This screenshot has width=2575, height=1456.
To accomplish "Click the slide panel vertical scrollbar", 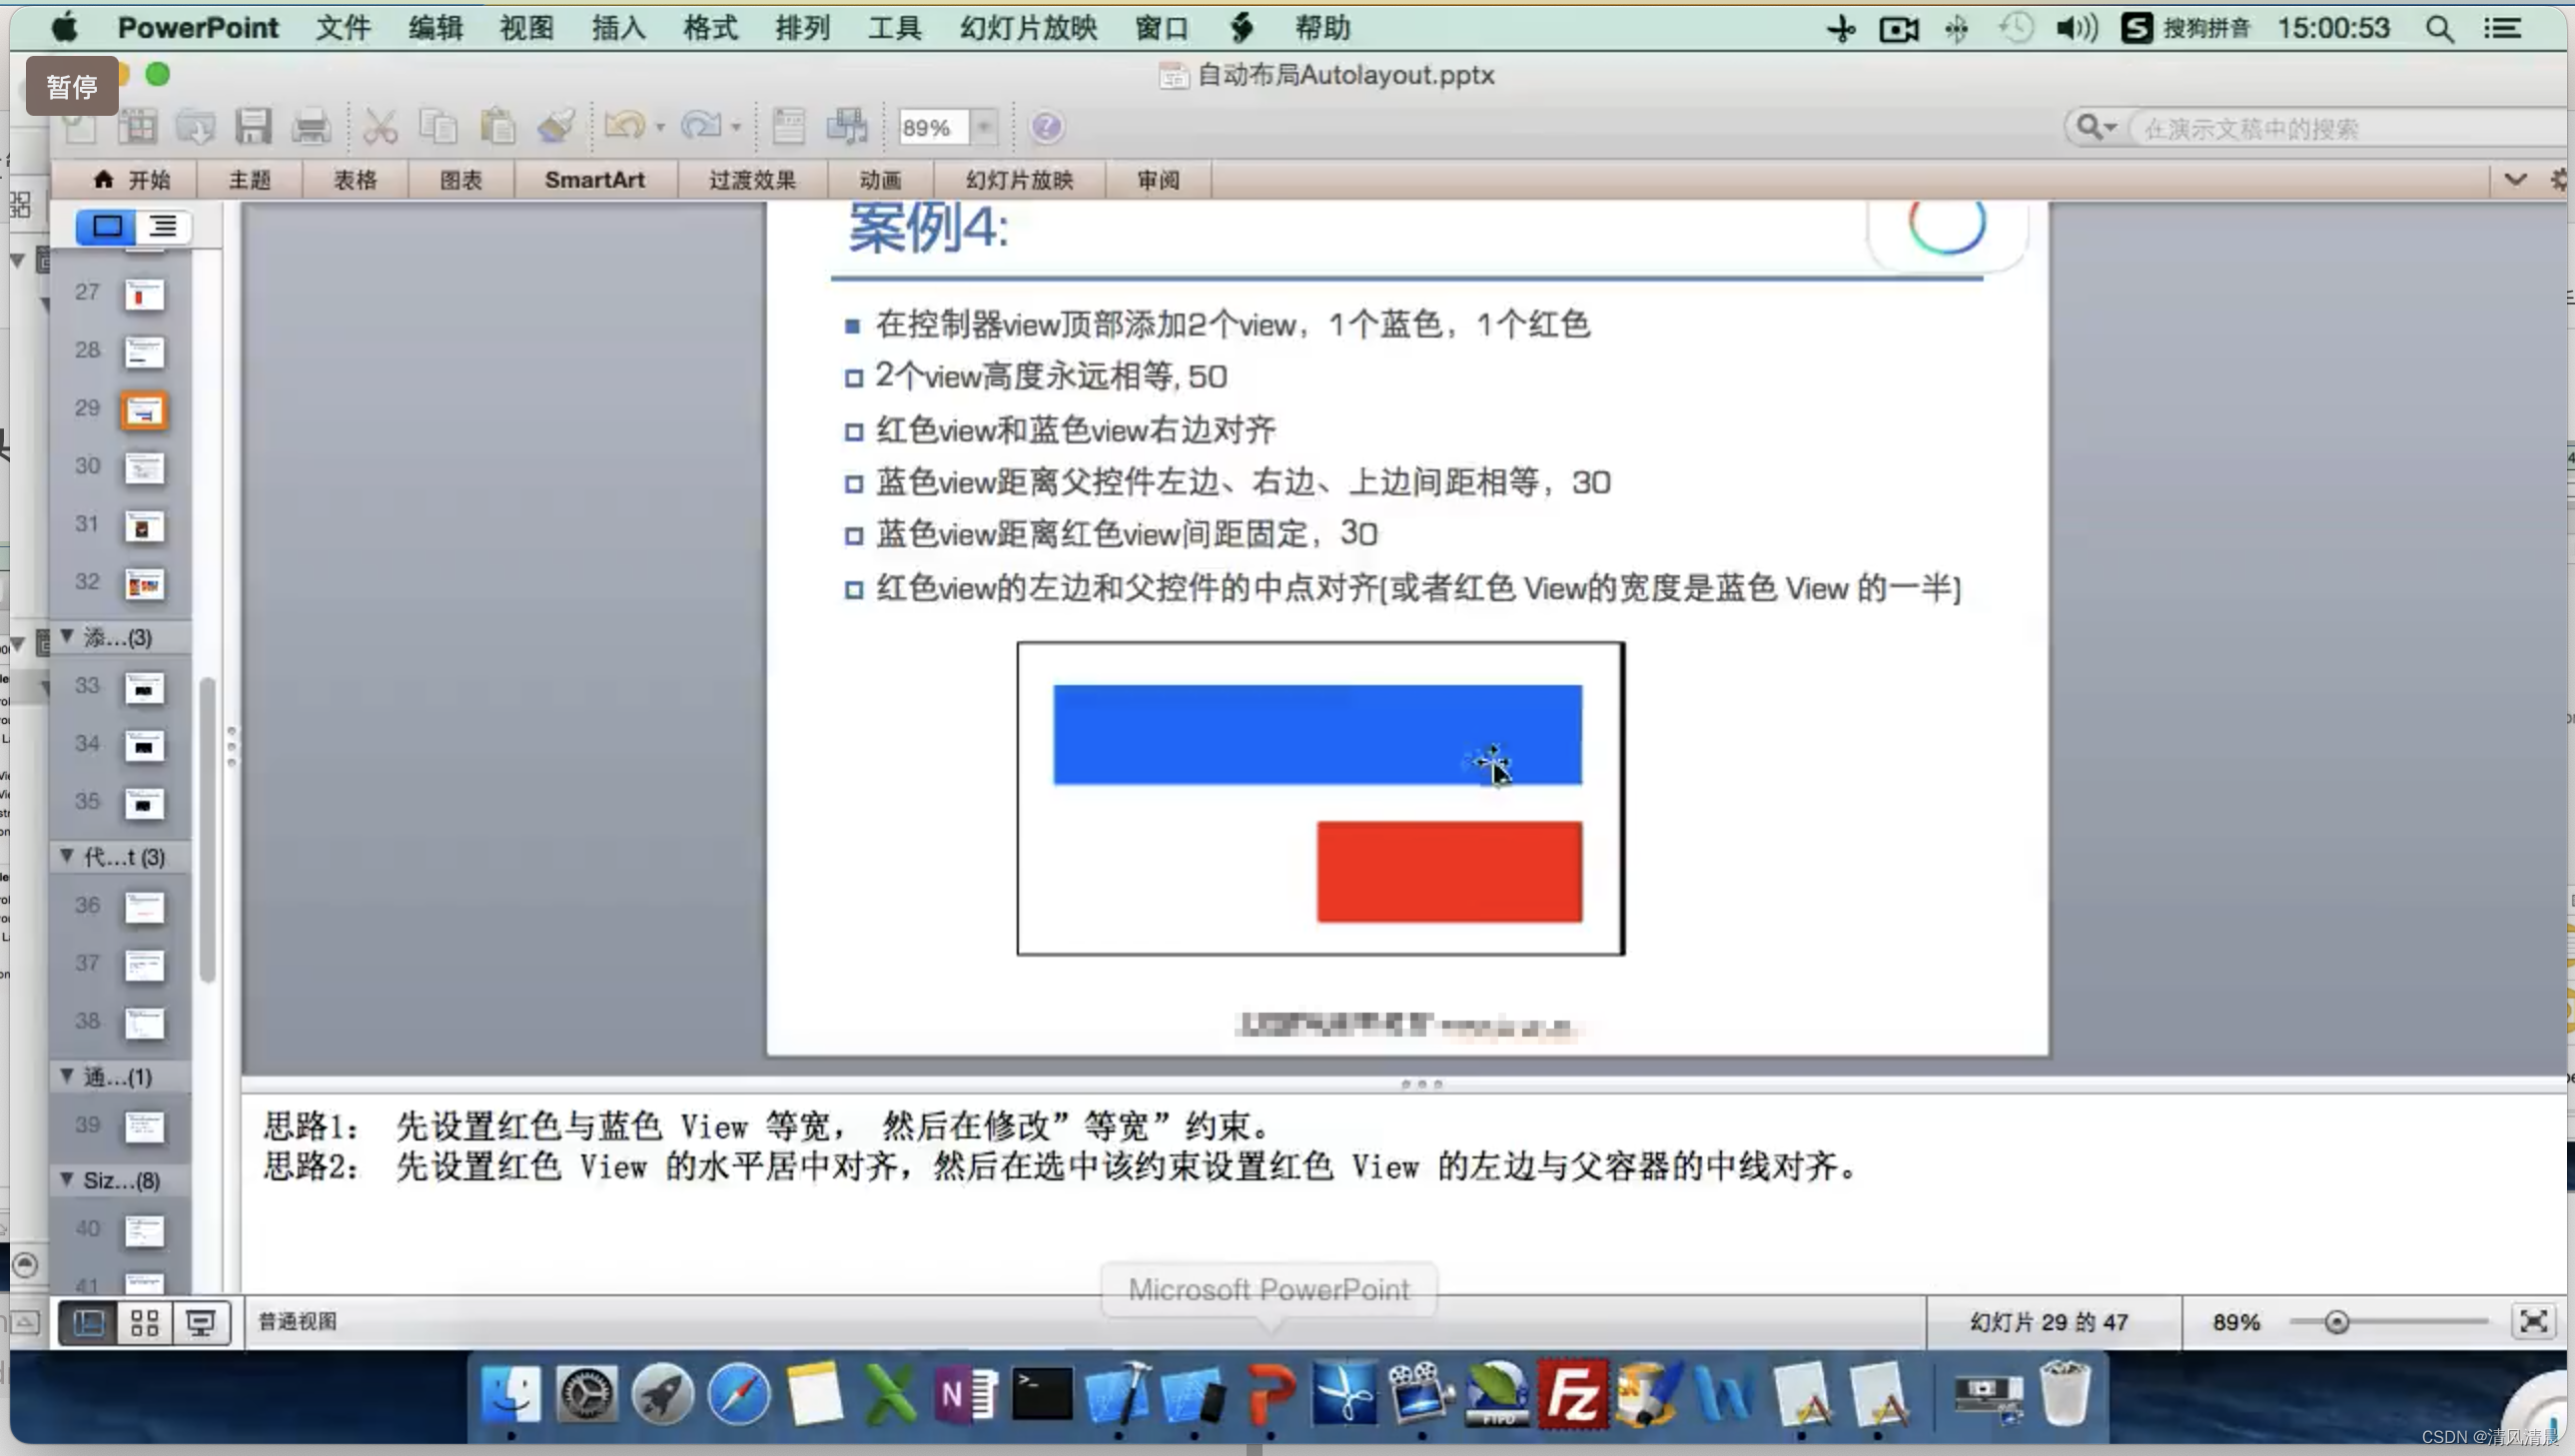I will click(x=207, y=830).
